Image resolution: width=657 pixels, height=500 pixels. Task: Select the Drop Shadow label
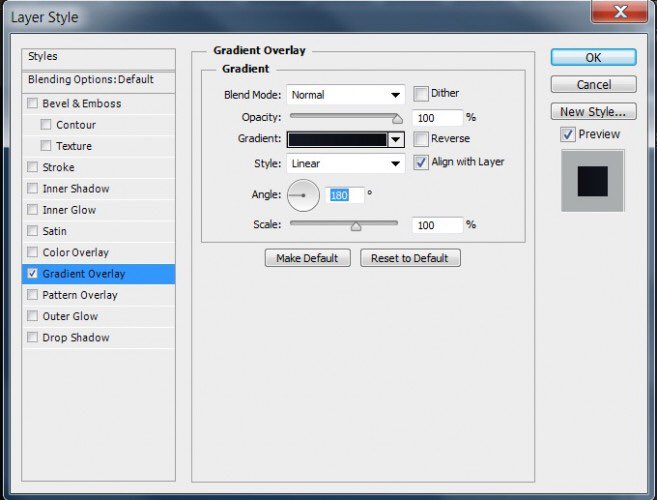click(76, 337)
